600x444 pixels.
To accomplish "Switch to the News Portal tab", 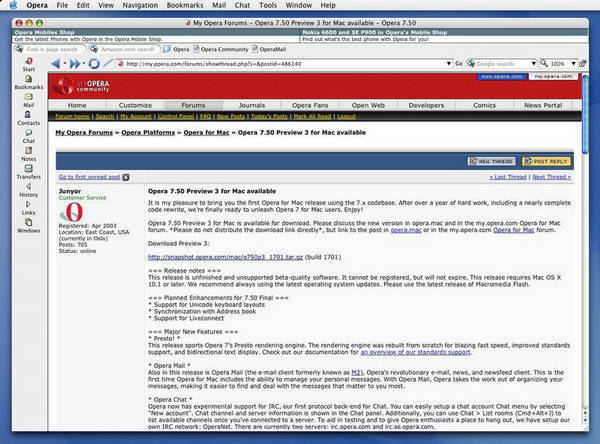I will (x=543, y=105).
